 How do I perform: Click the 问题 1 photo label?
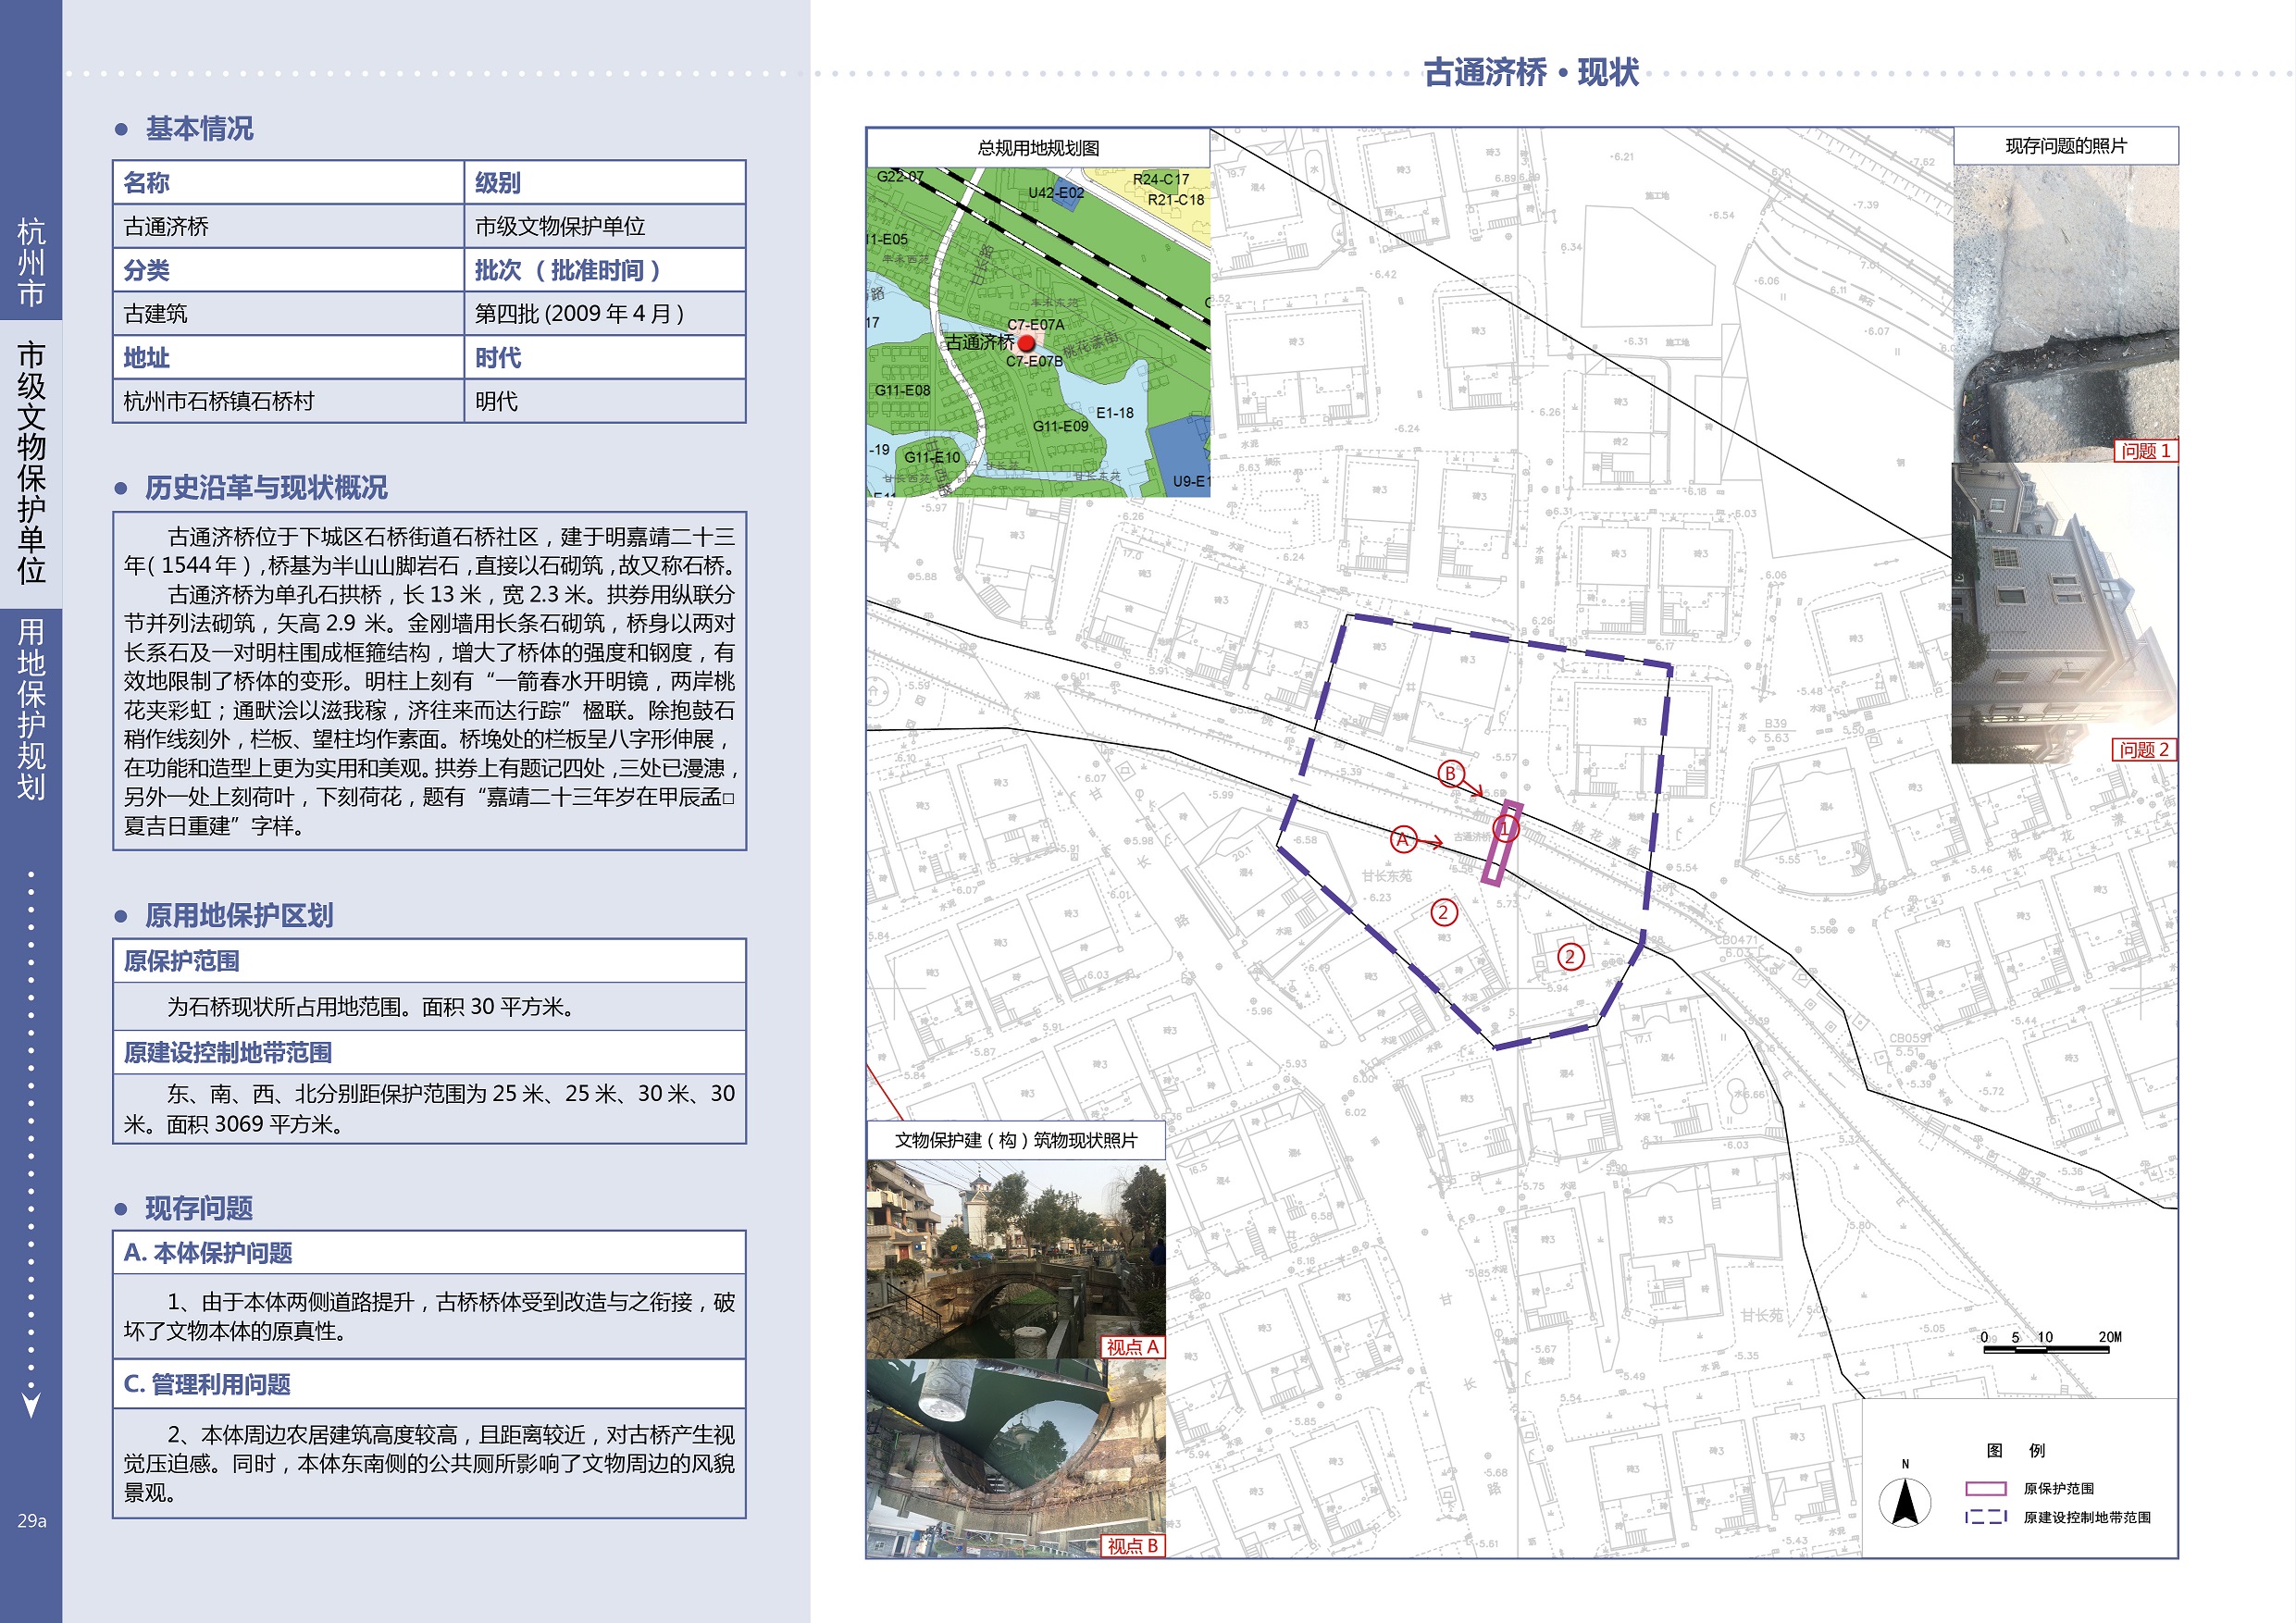2145,451
